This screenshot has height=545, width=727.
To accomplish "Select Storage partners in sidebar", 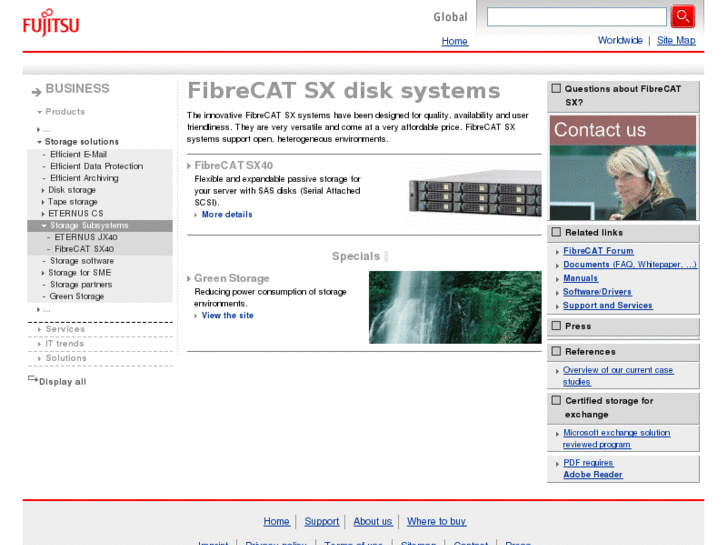I will pos(81,285).
